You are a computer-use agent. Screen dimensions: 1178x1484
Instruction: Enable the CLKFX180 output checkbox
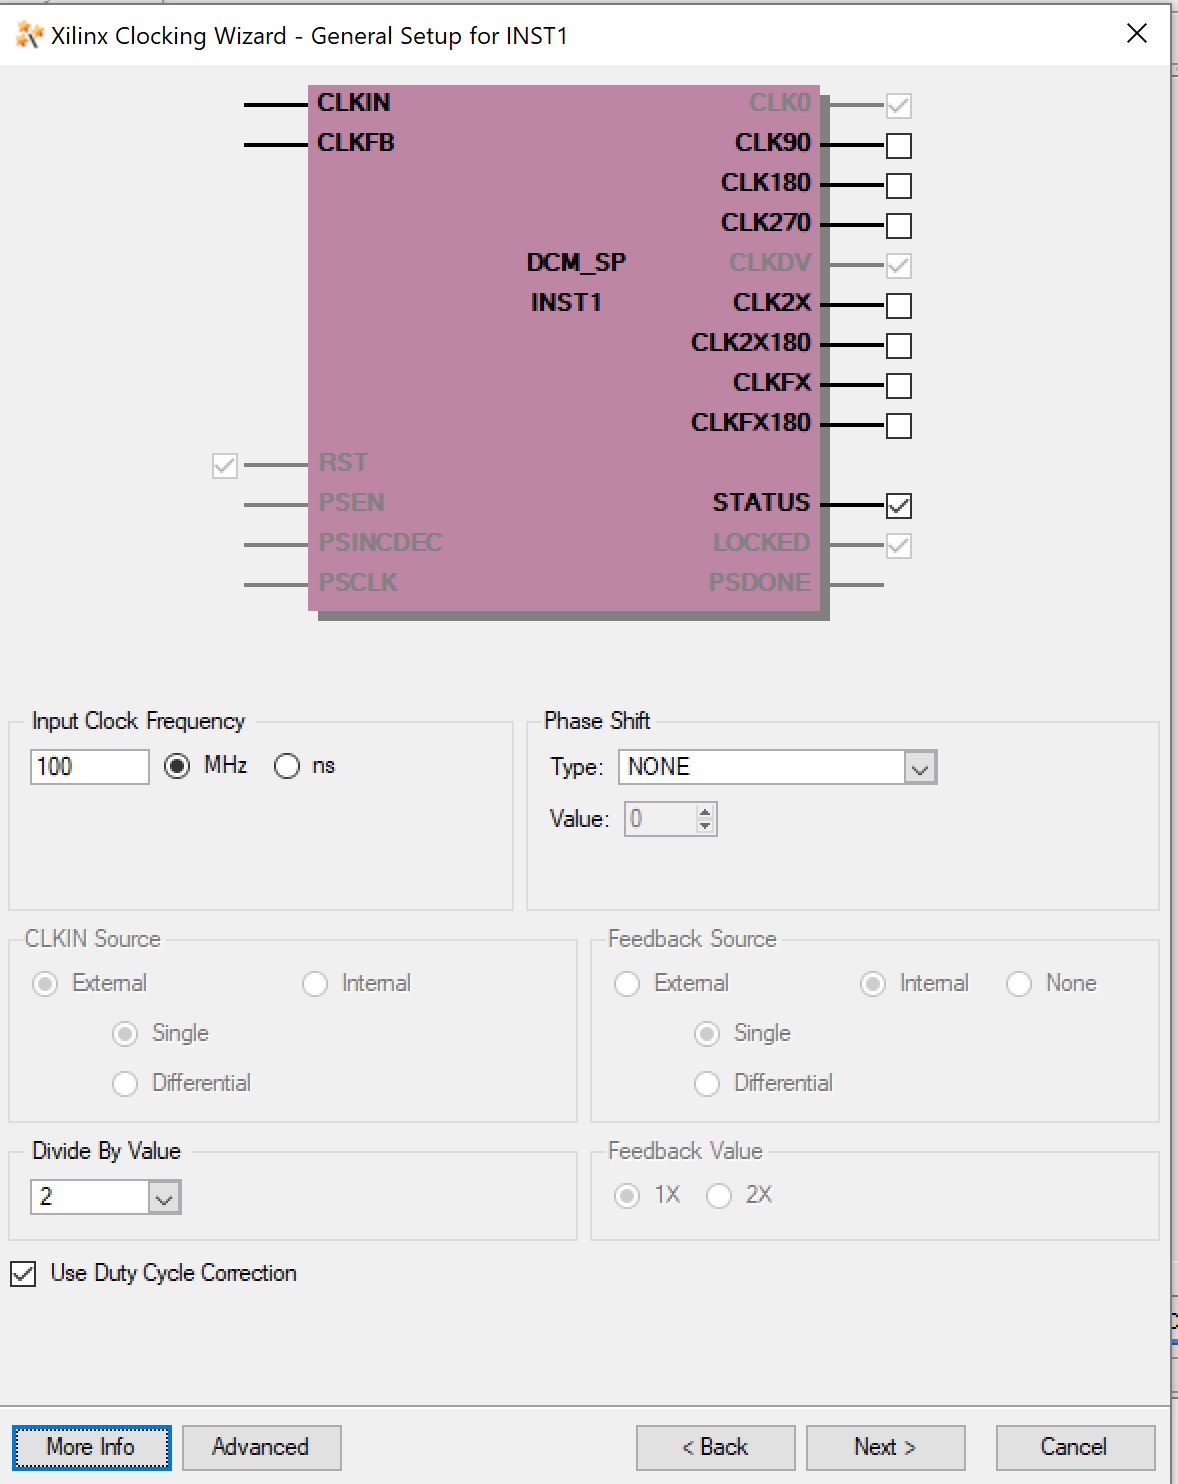click(x=898, y=426)
